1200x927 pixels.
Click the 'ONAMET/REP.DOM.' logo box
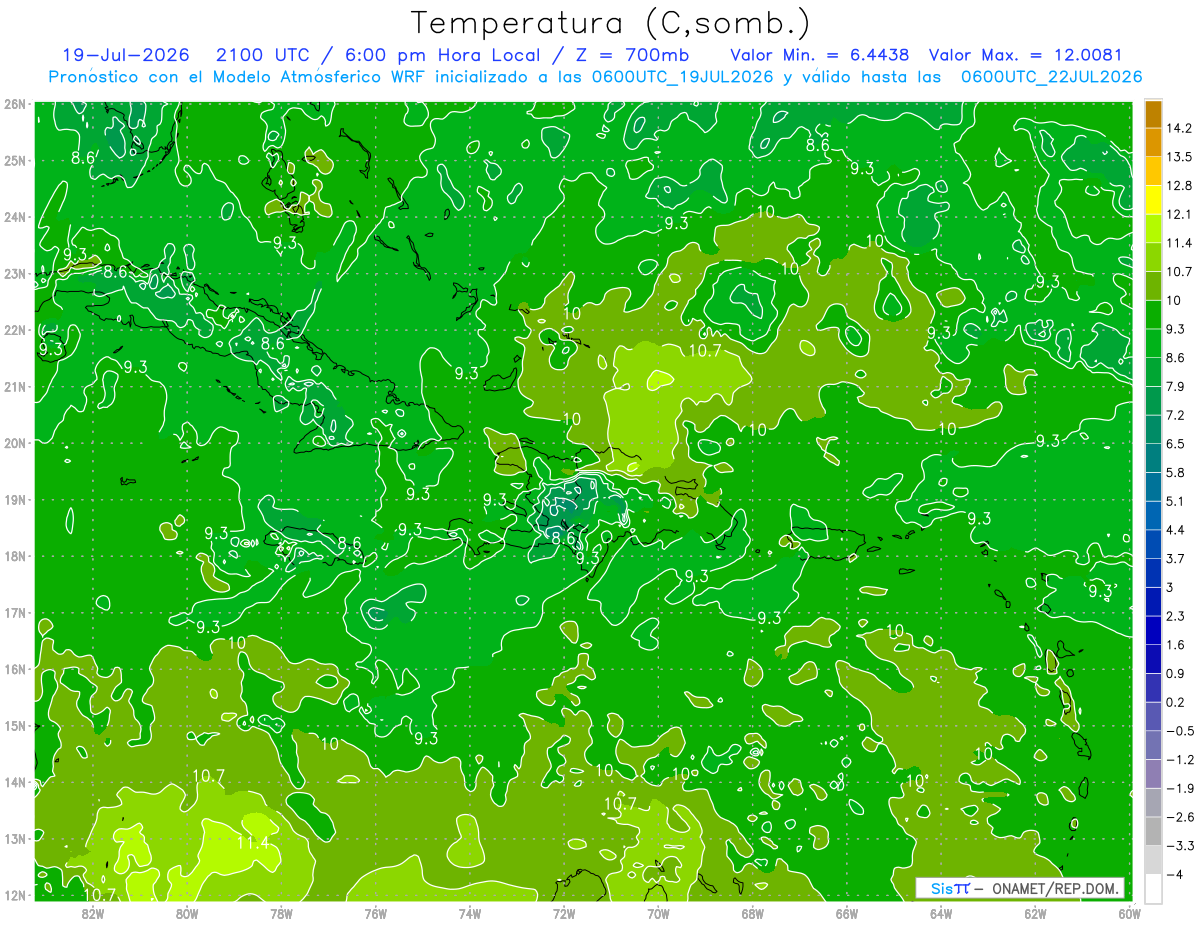pyautogui.click(x=1019, y=888)
